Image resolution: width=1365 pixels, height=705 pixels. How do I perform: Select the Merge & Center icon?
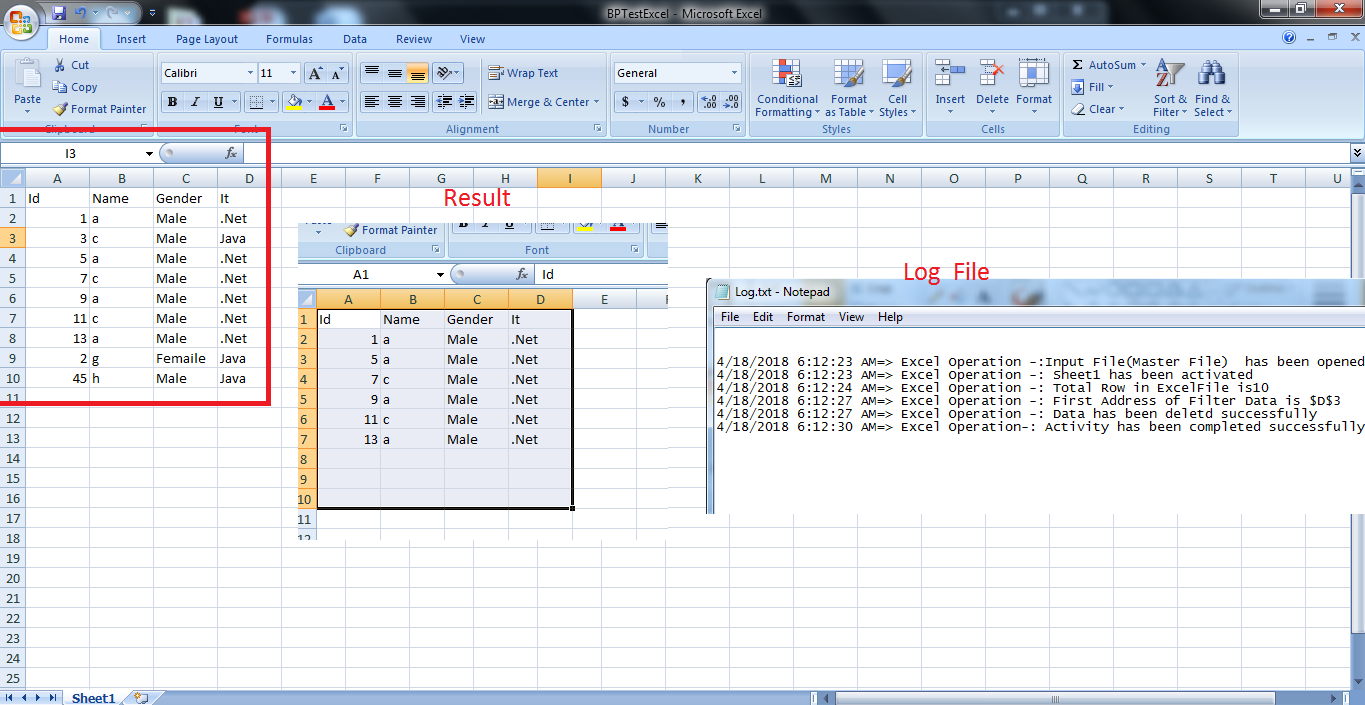(497, 102)
